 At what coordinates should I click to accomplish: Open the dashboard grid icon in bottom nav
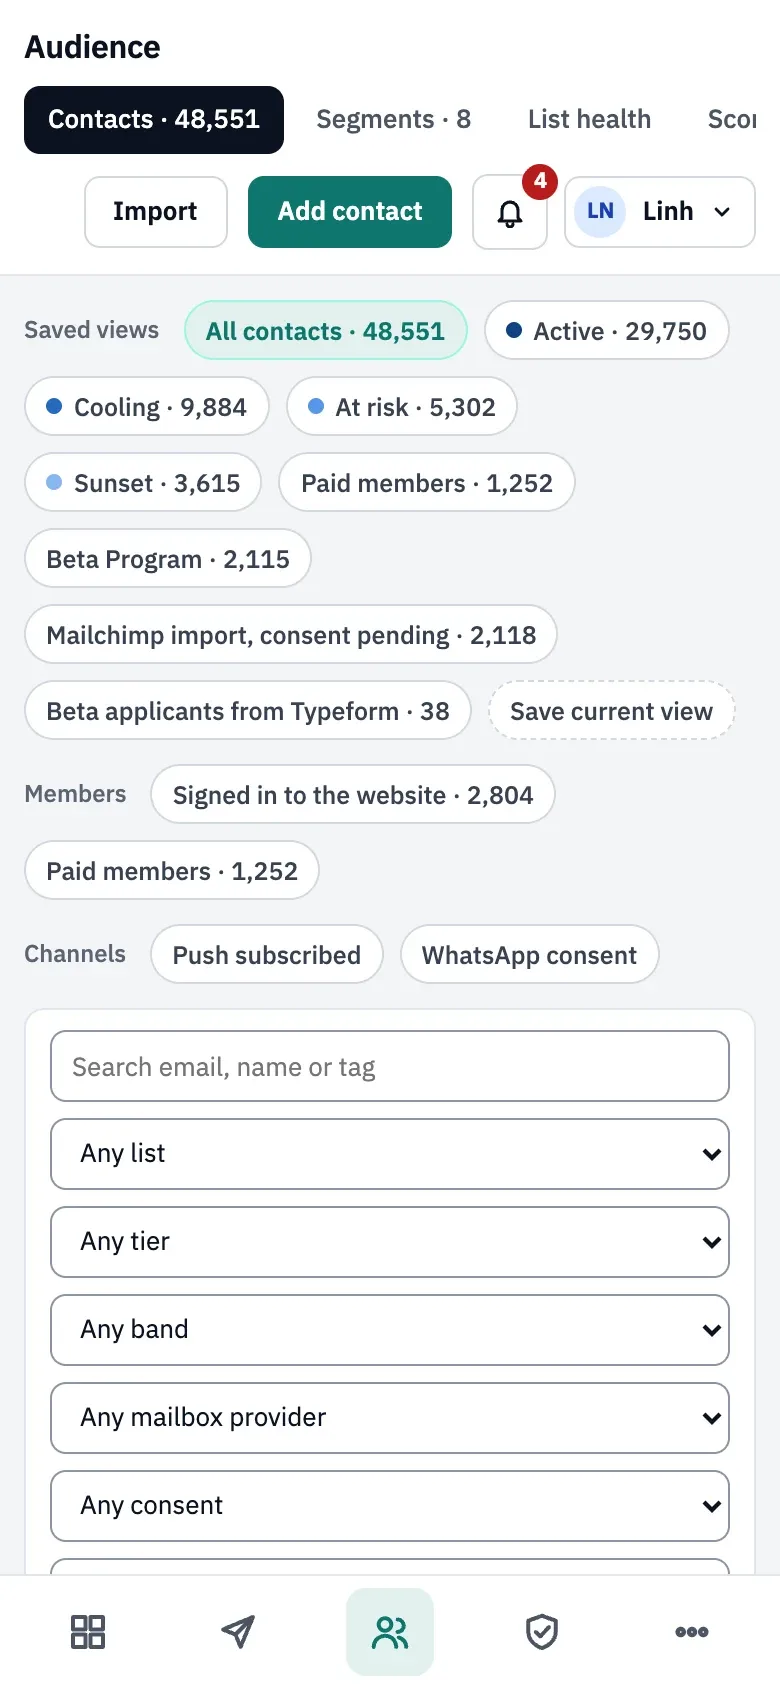88,1632
